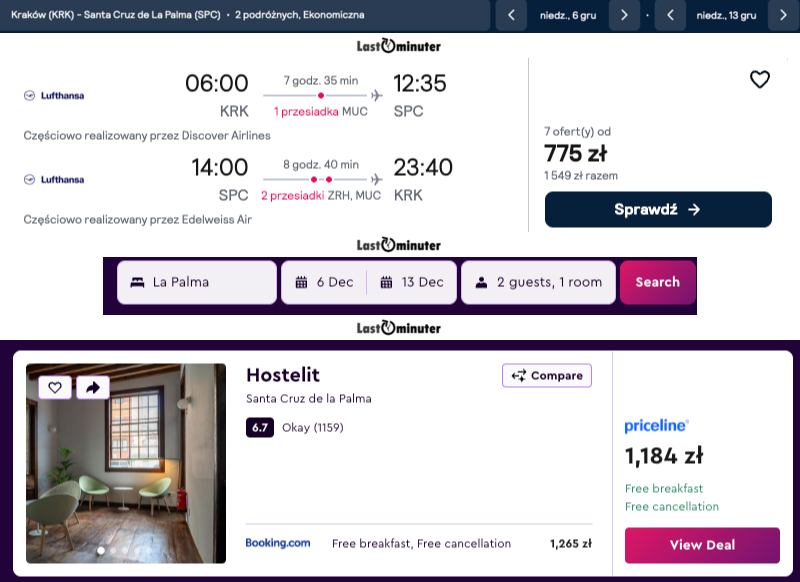Open the Hostelit hotel title
The image size is (800, 582).
[283, 375]
